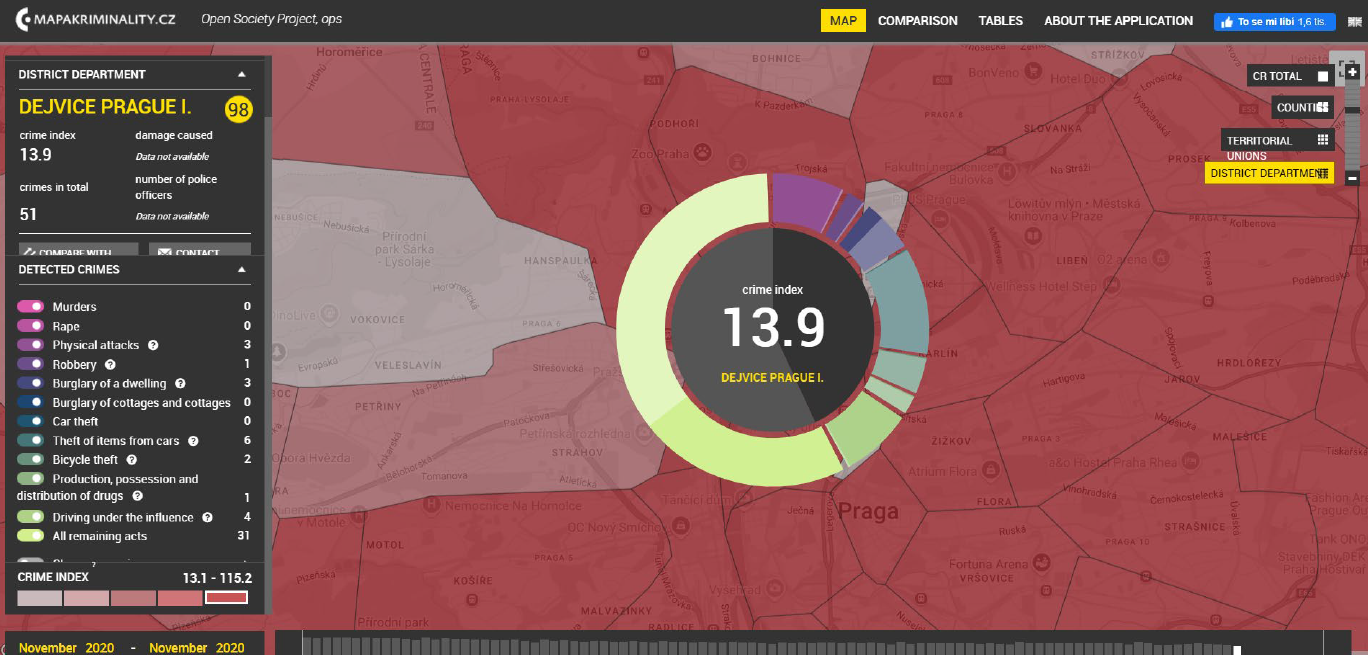Click the Counties grid icon
The image size is (1368, 655).
(1322, 107)
